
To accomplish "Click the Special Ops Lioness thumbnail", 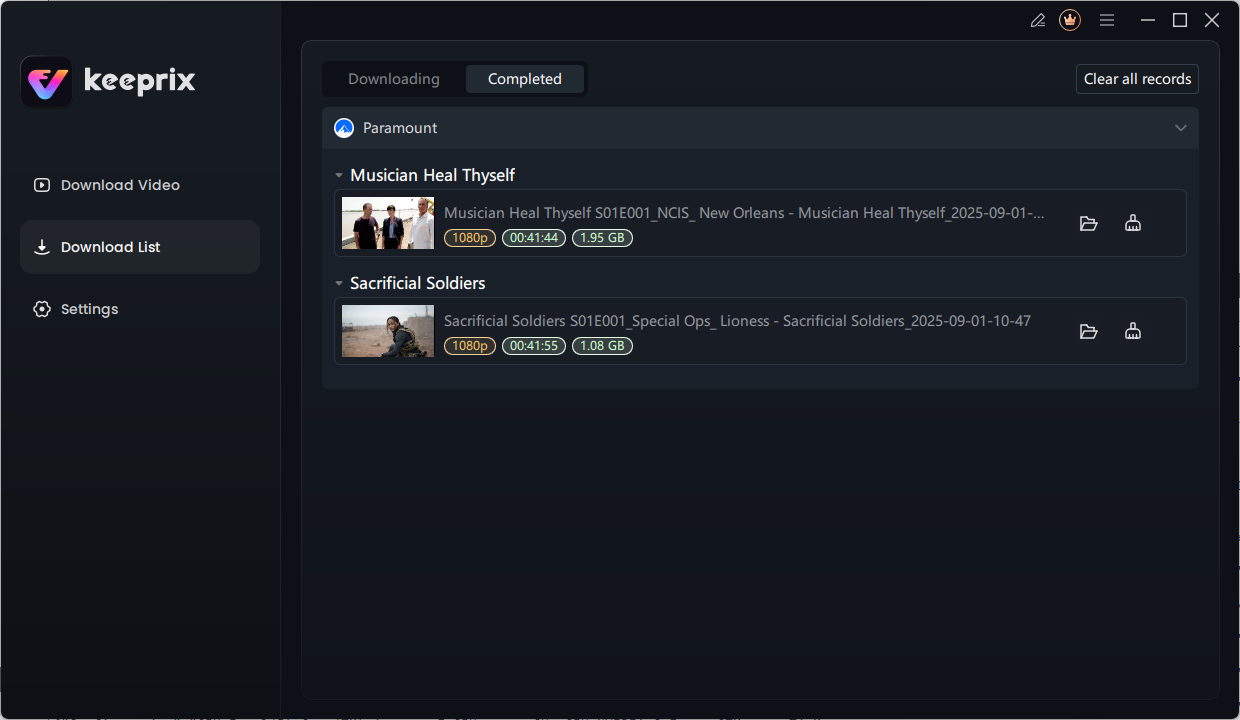I will tap(388, 331).
